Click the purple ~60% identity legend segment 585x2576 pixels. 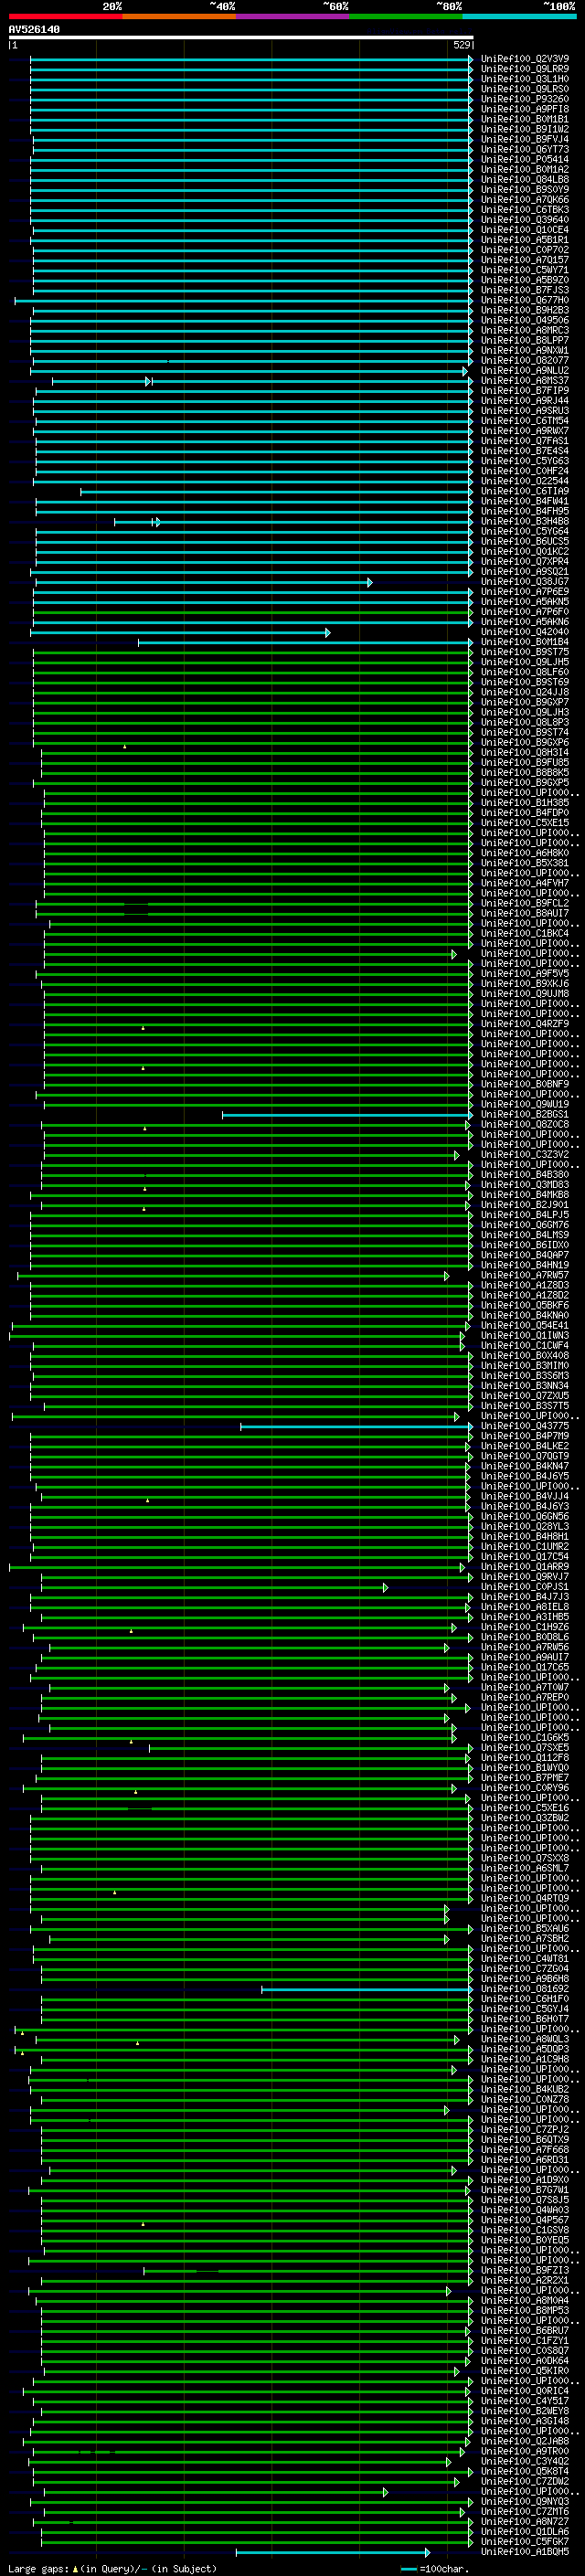[x=293, y=16]
